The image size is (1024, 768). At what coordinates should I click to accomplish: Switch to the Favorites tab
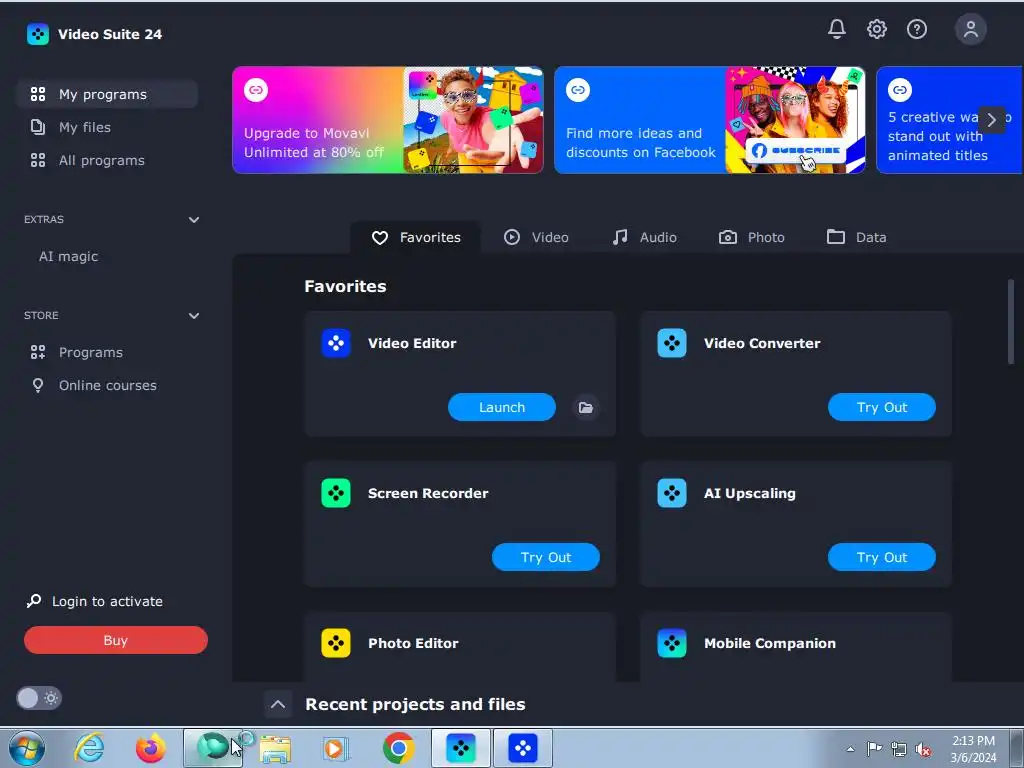(x=416, y=237)
